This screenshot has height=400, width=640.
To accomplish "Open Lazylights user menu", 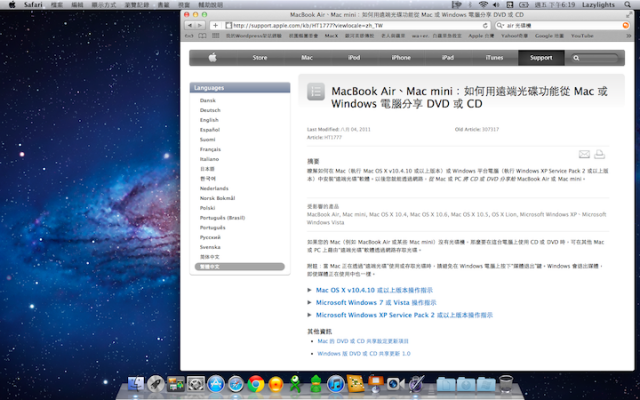I will tap(598, 4).
